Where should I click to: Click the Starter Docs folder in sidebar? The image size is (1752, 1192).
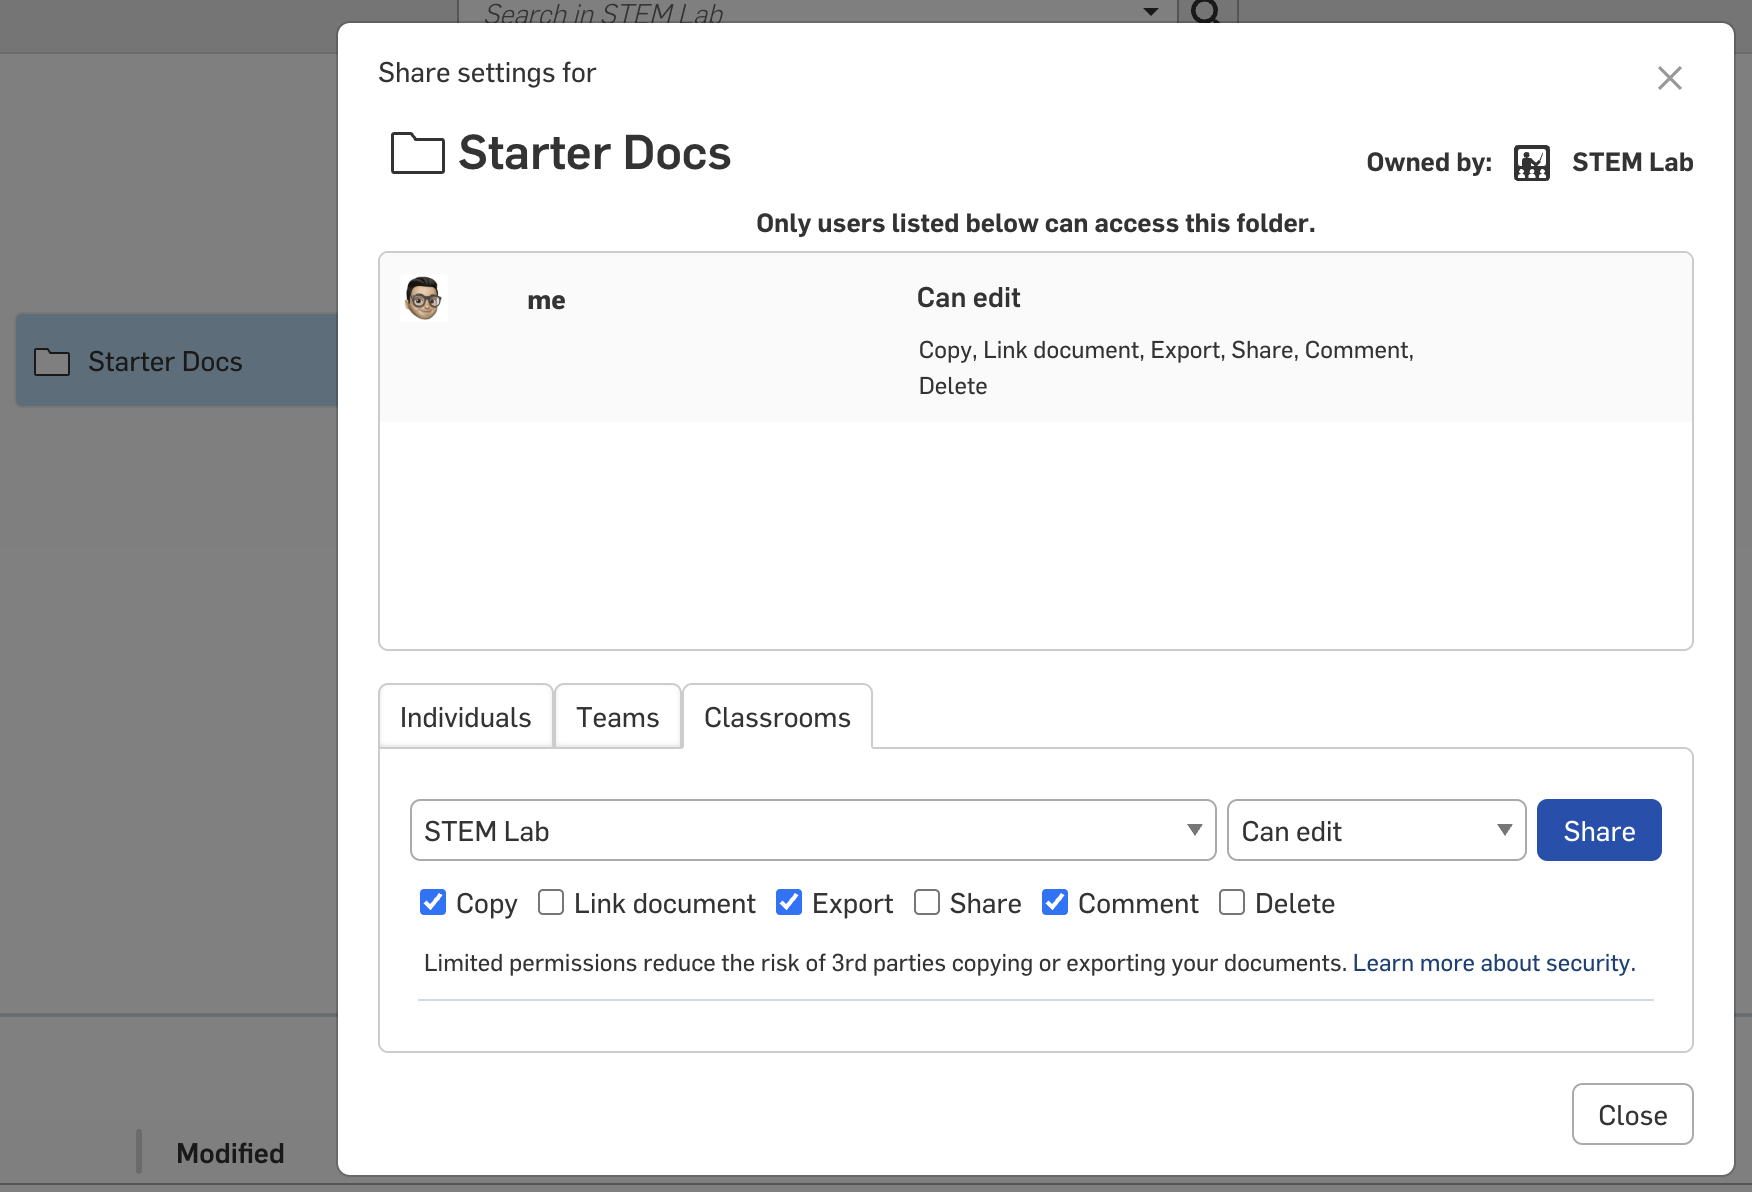pyautogui.click(x=165, y=361)
